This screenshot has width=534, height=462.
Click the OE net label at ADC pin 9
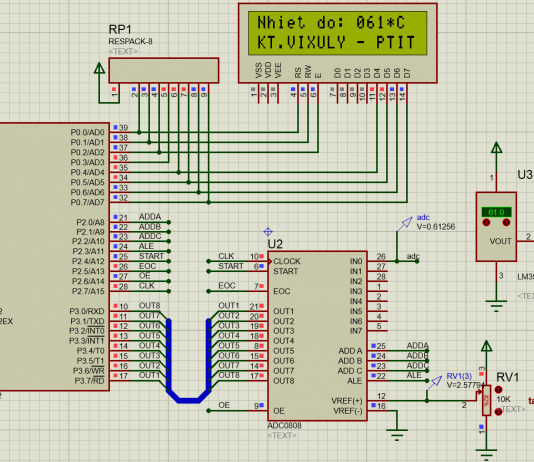224,405
